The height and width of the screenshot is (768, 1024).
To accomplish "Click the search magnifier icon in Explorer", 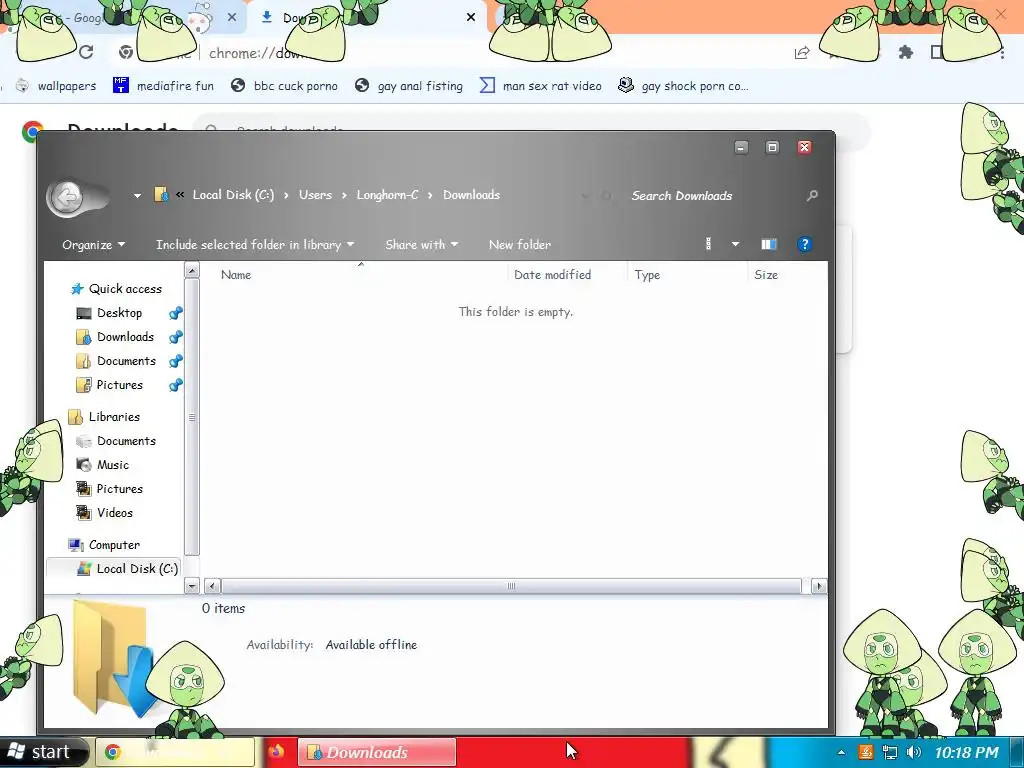I will click(812, 195).
